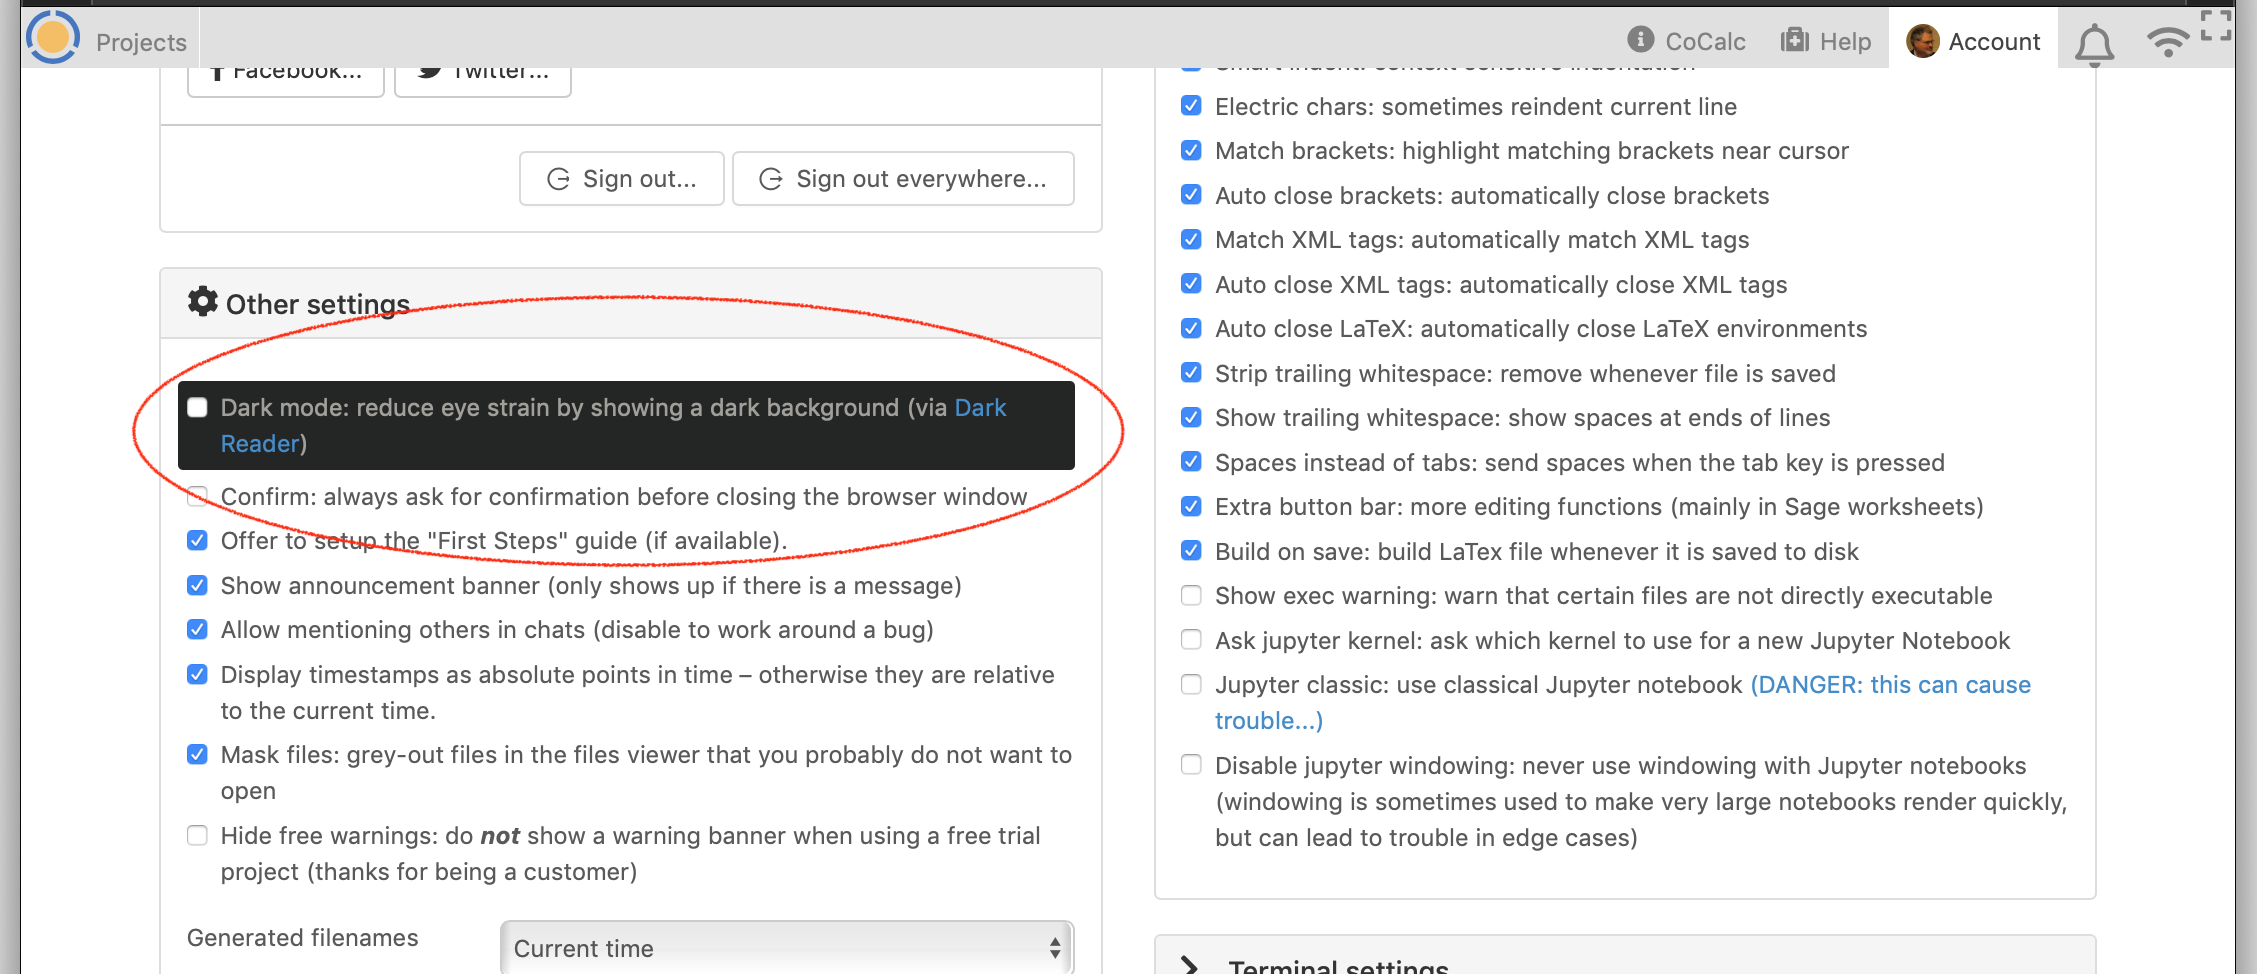Toggle fullscreen mode icon
Image resolution: width=2257 pixels, height=974 pixels.
(2216, 26)
